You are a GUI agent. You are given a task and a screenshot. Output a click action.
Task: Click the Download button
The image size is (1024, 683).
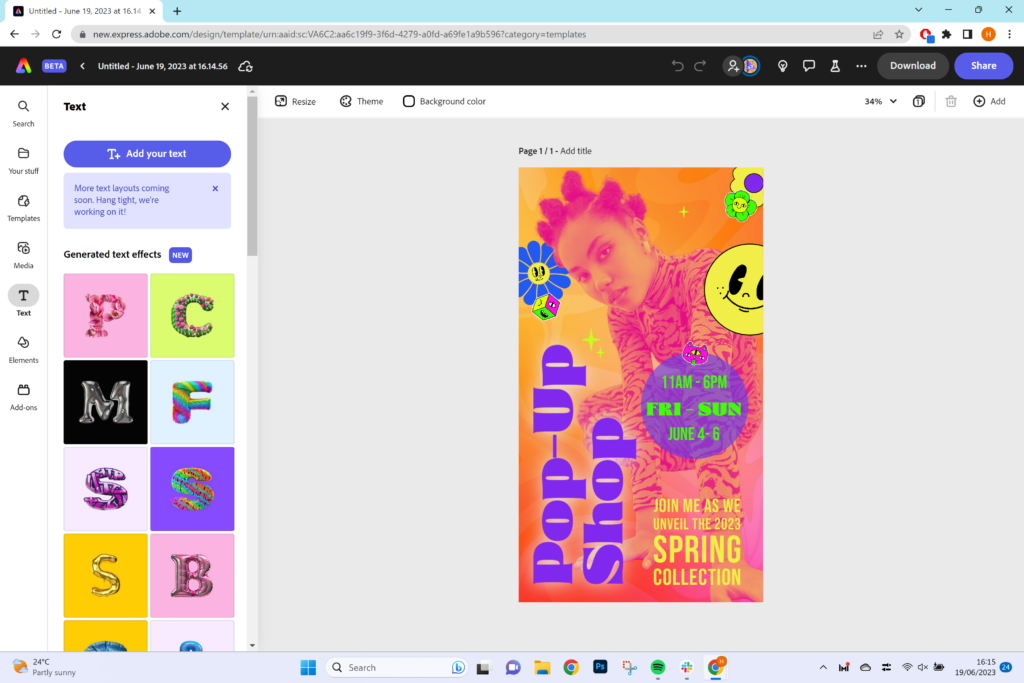[912, 65]
